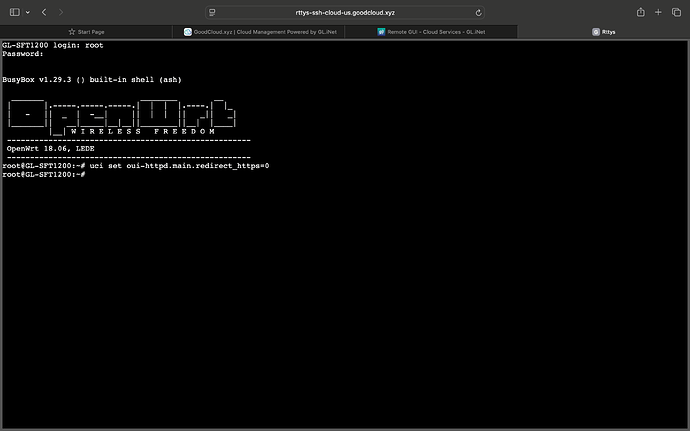Image resolution: width=690 pixels, height=431 pixels.
Task: Click the Rttys tab favicon
Action: (x=596, y=32)
